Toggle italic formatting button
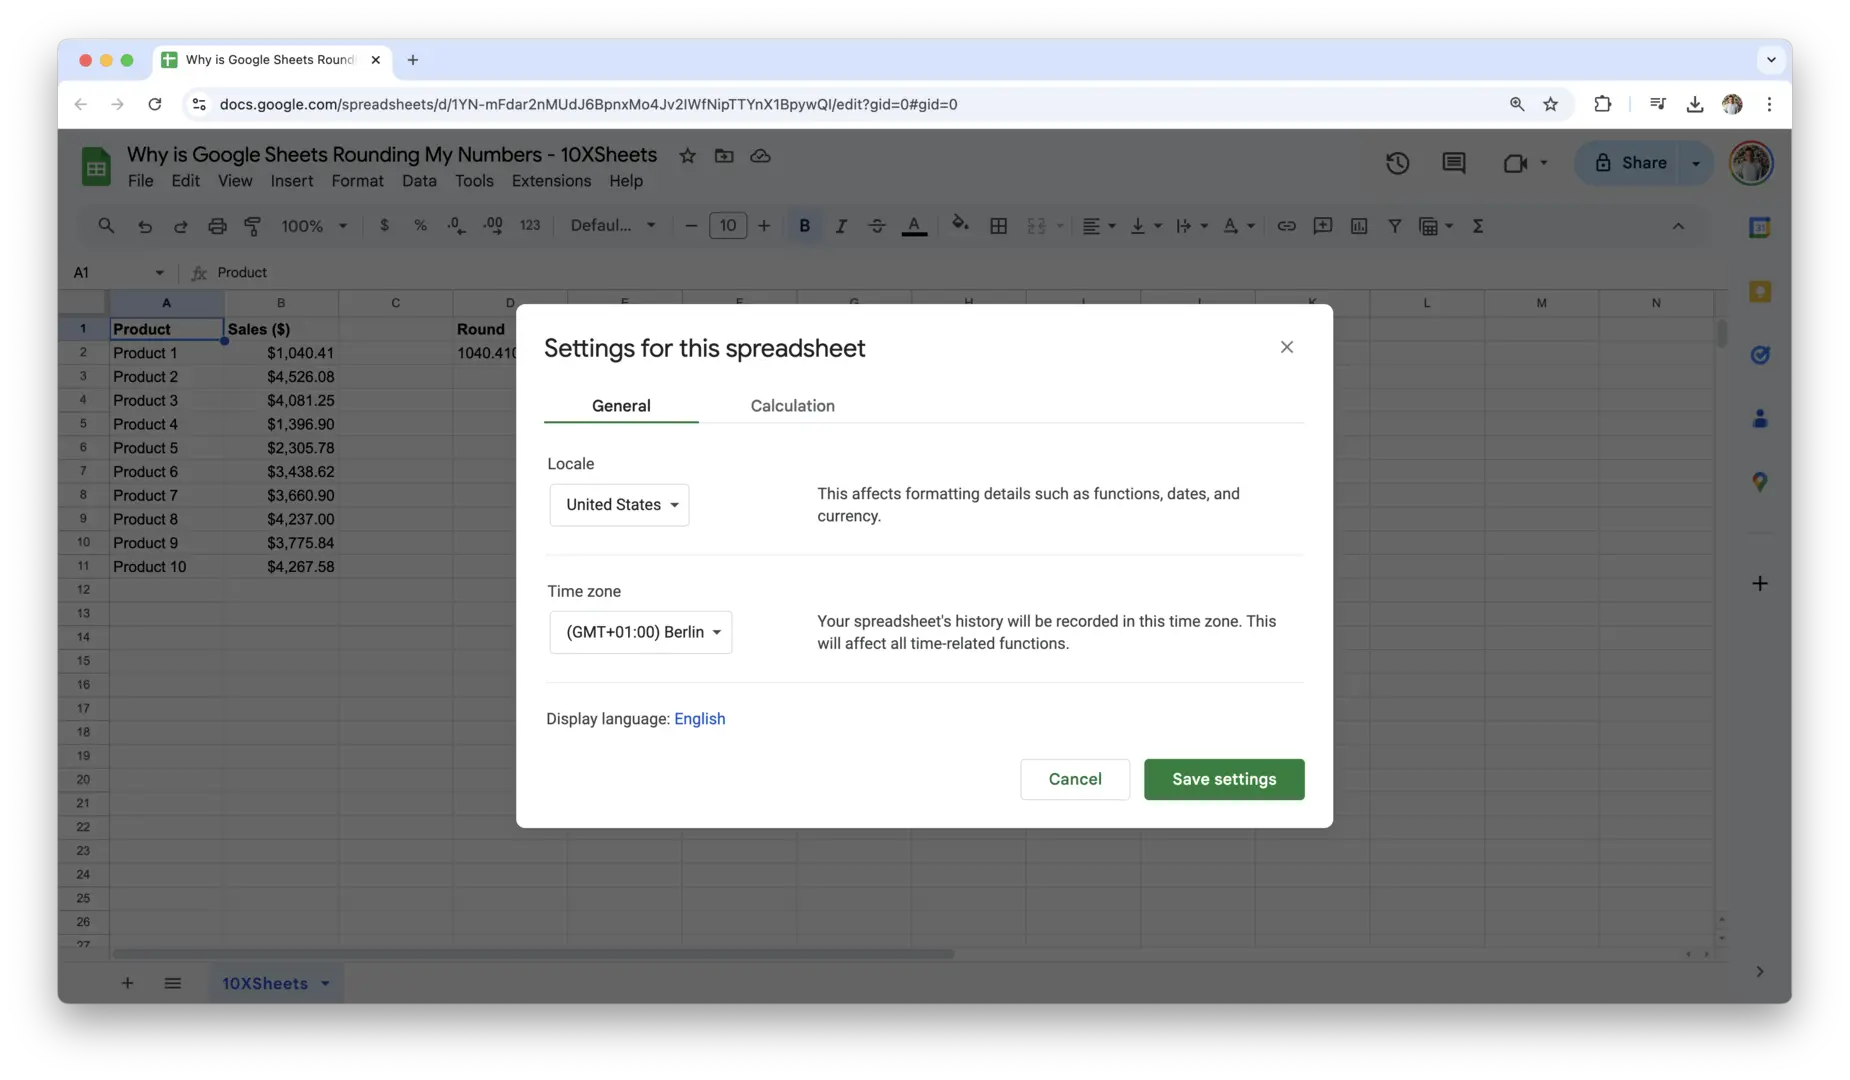 pos(841,226)
